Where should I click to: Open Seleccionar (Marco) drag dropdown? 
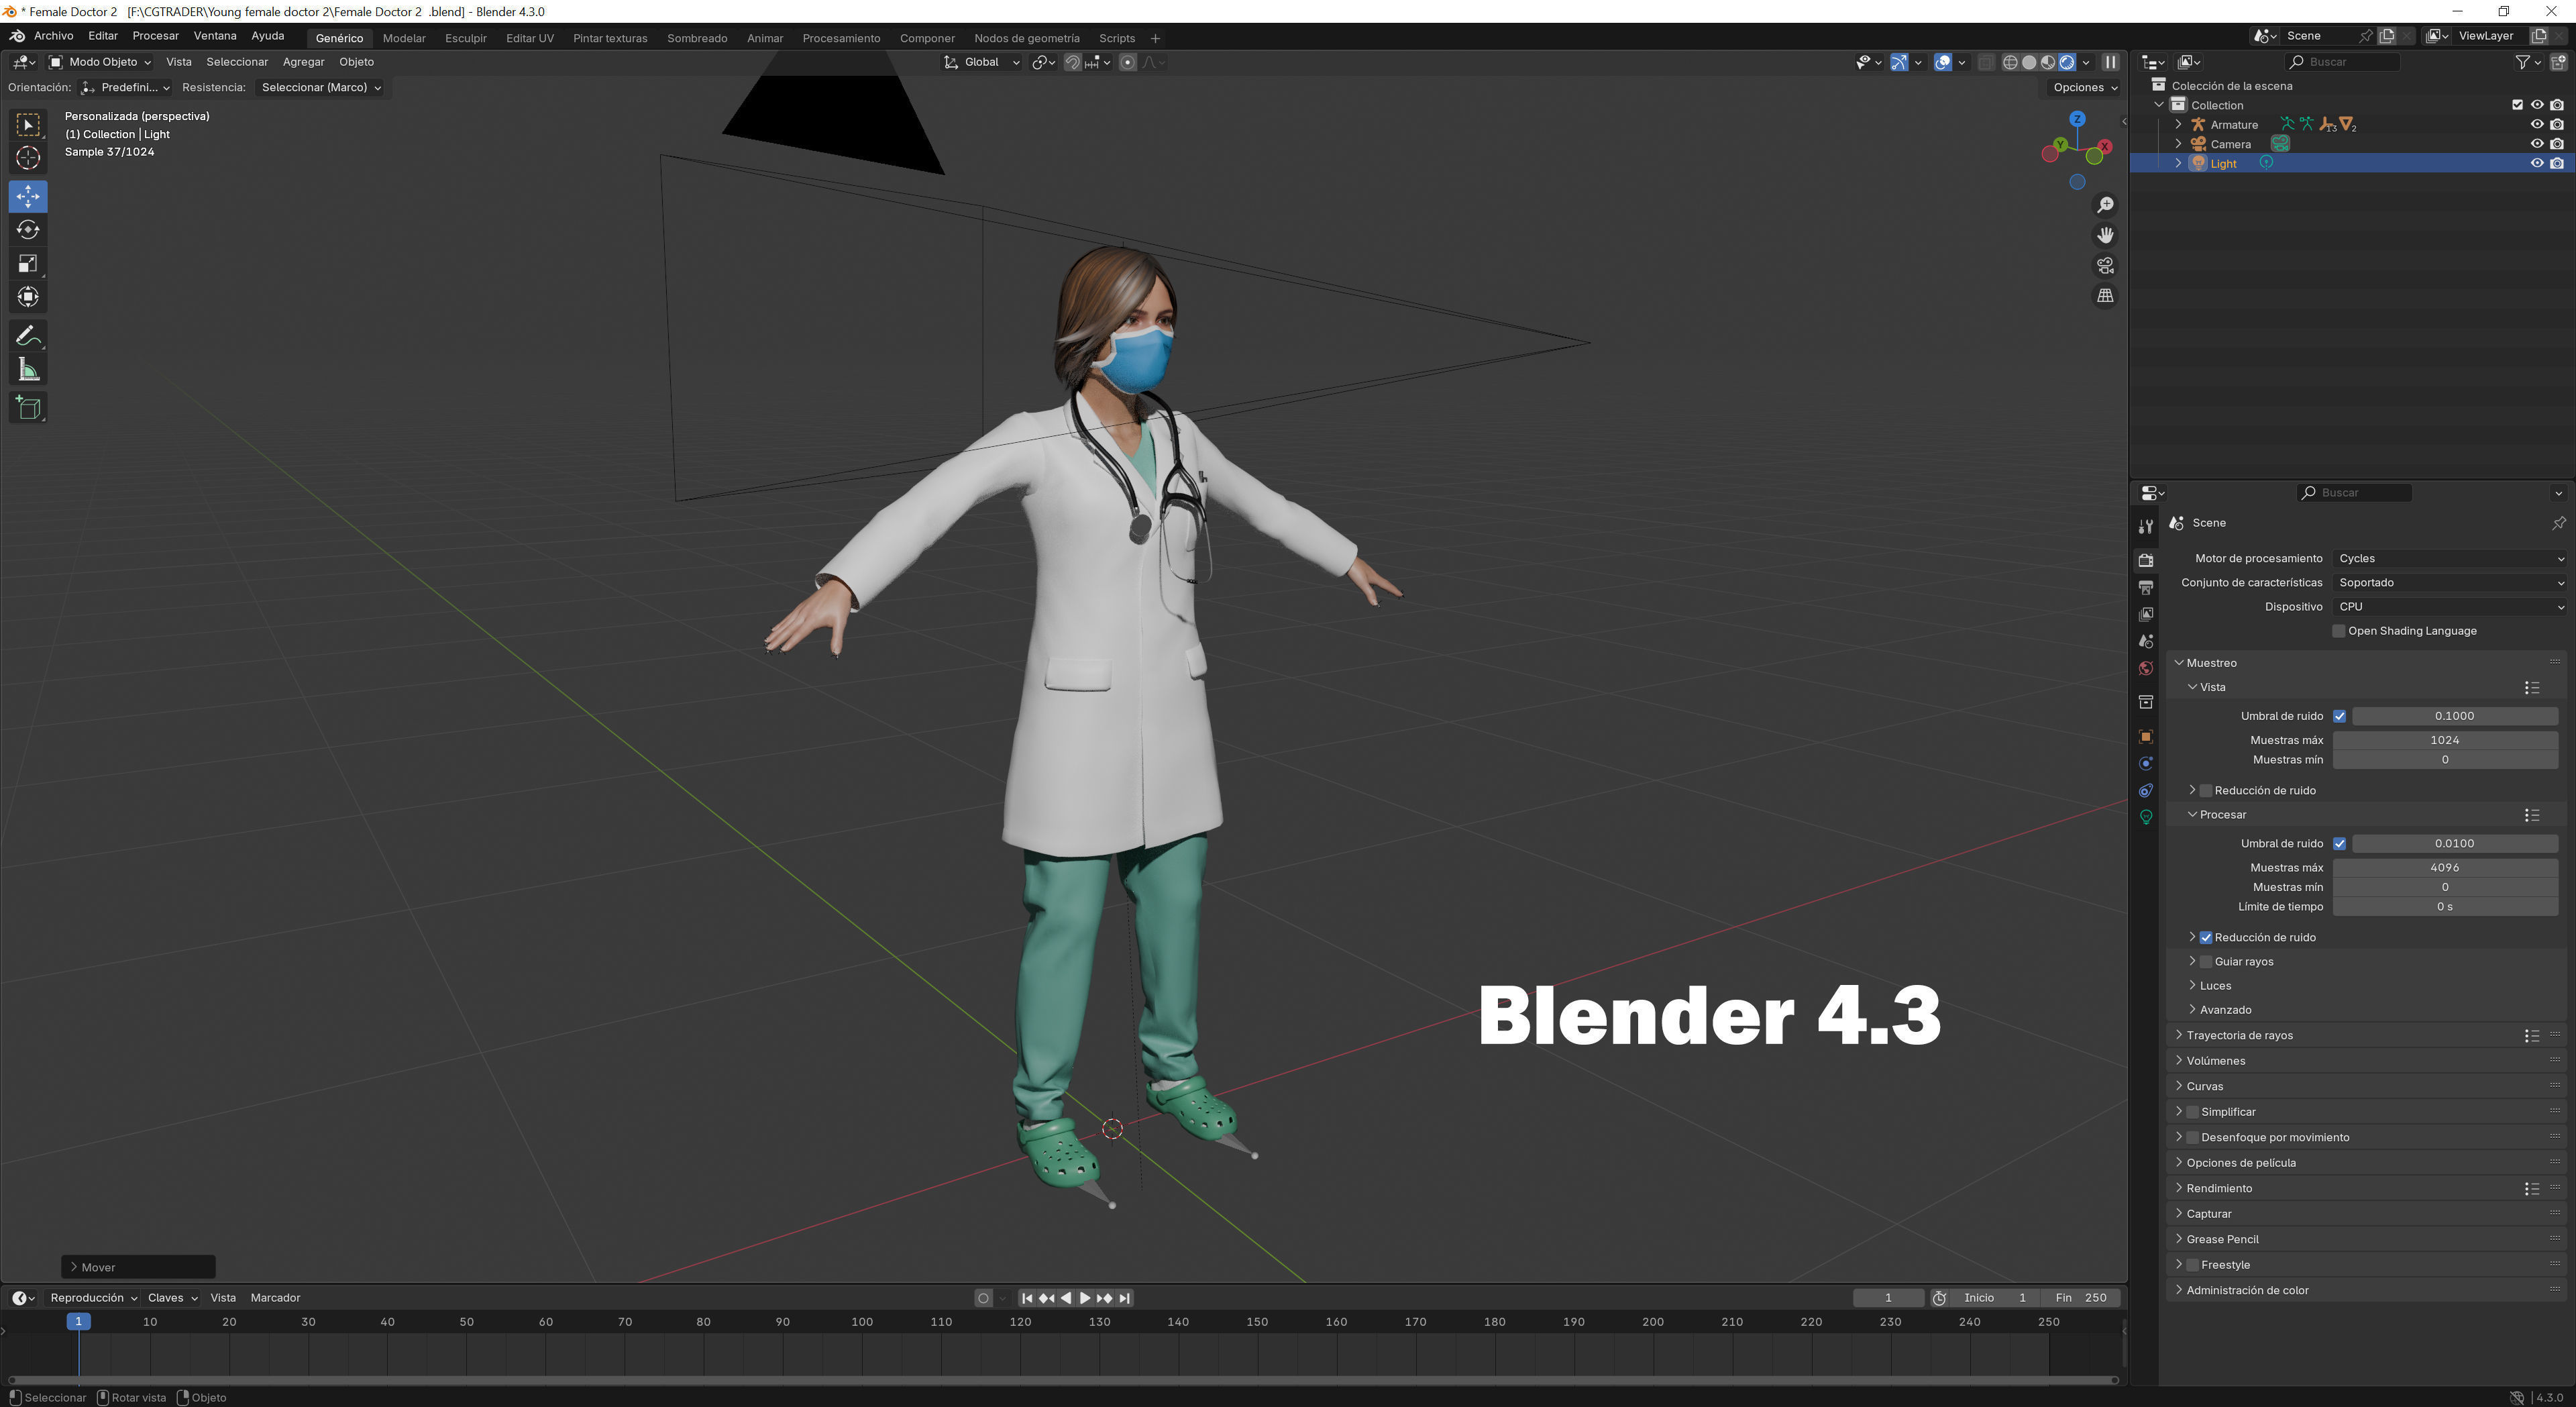[x=320, y=88]
